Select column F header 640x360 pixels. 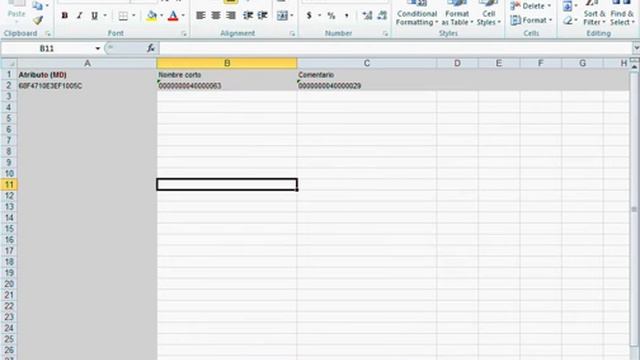click(540, 63)
